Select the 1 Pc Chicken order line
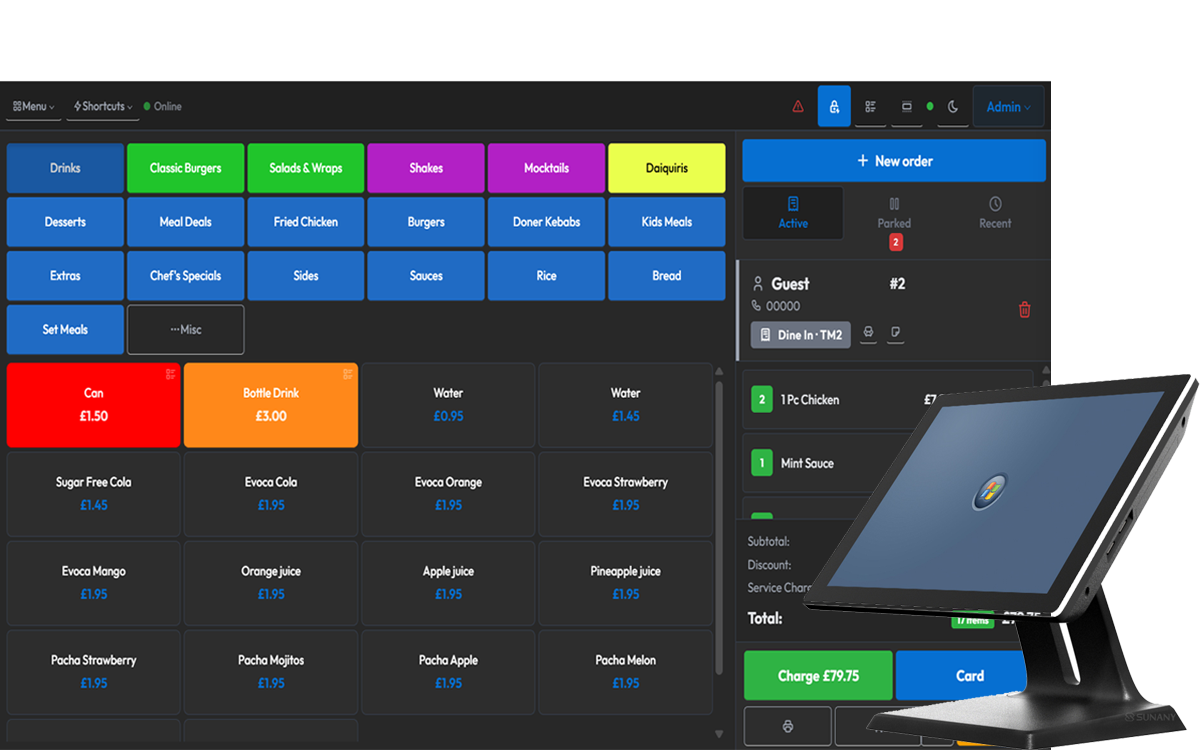Viewport: 1200px width, 750px height. coord(888,400)
